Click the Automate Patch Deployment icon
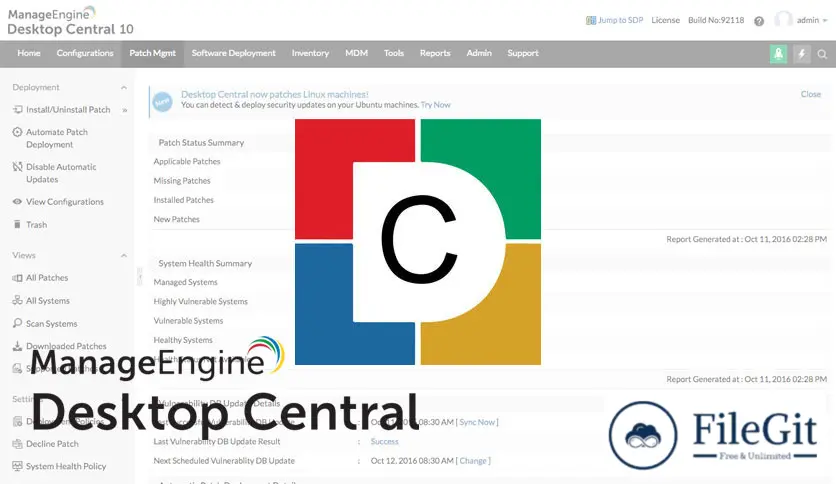 17,132
